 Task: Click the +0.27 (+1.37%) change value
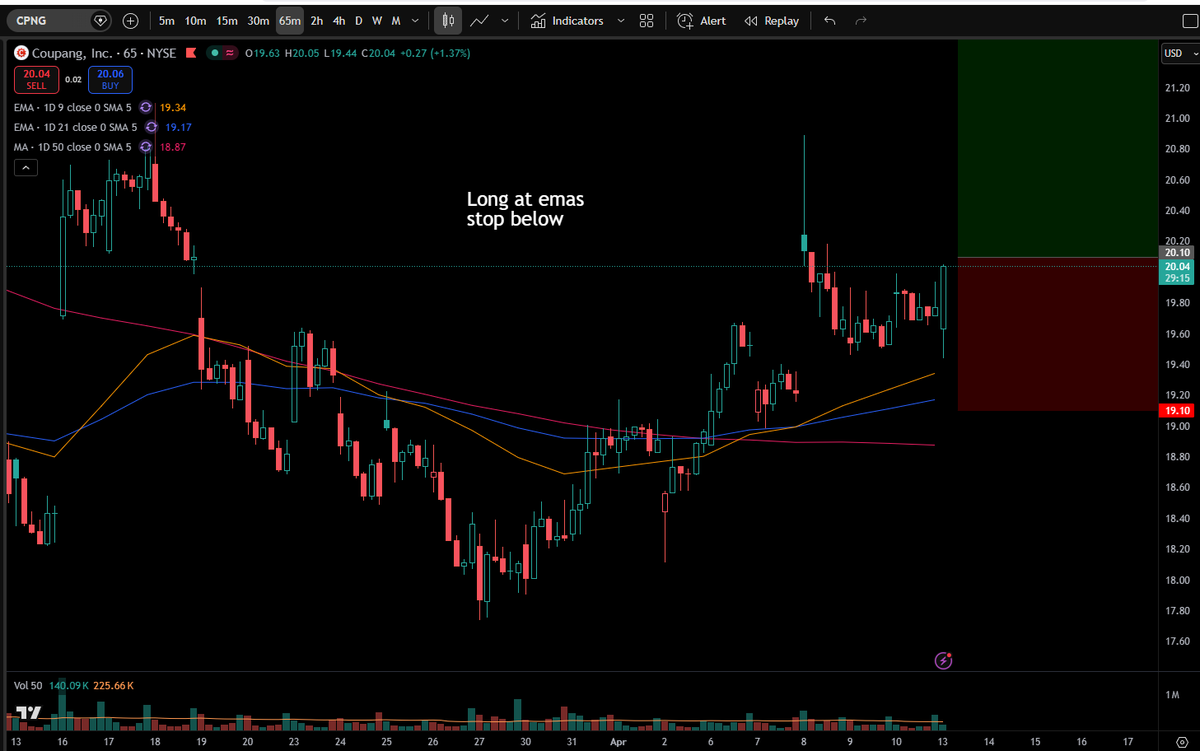point(436,53)
